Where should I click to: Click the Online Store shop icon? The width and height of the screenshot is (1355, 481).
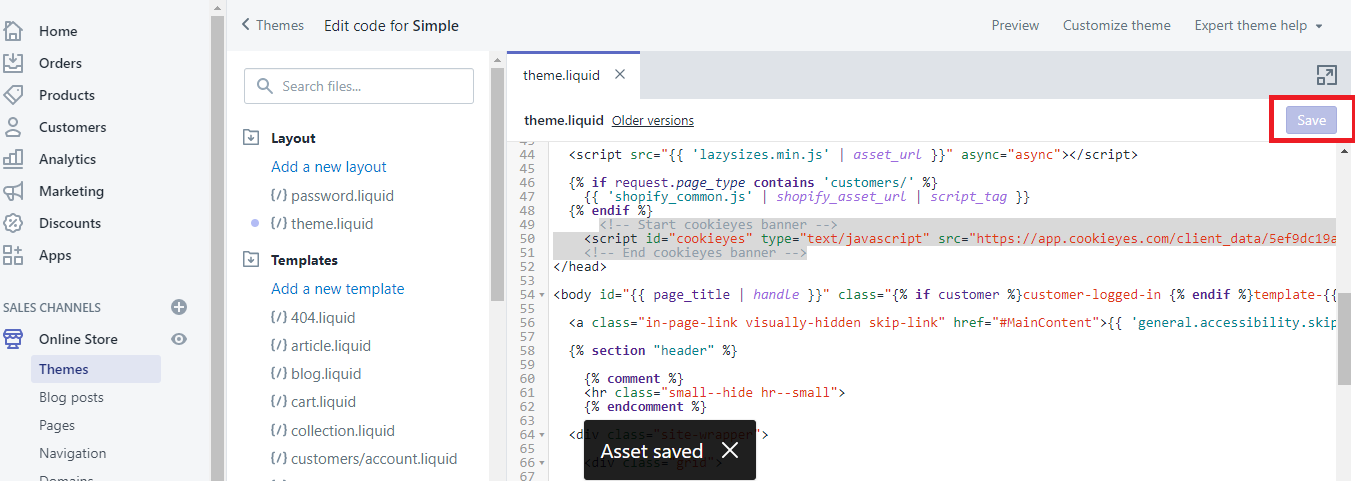click(13, 339)
